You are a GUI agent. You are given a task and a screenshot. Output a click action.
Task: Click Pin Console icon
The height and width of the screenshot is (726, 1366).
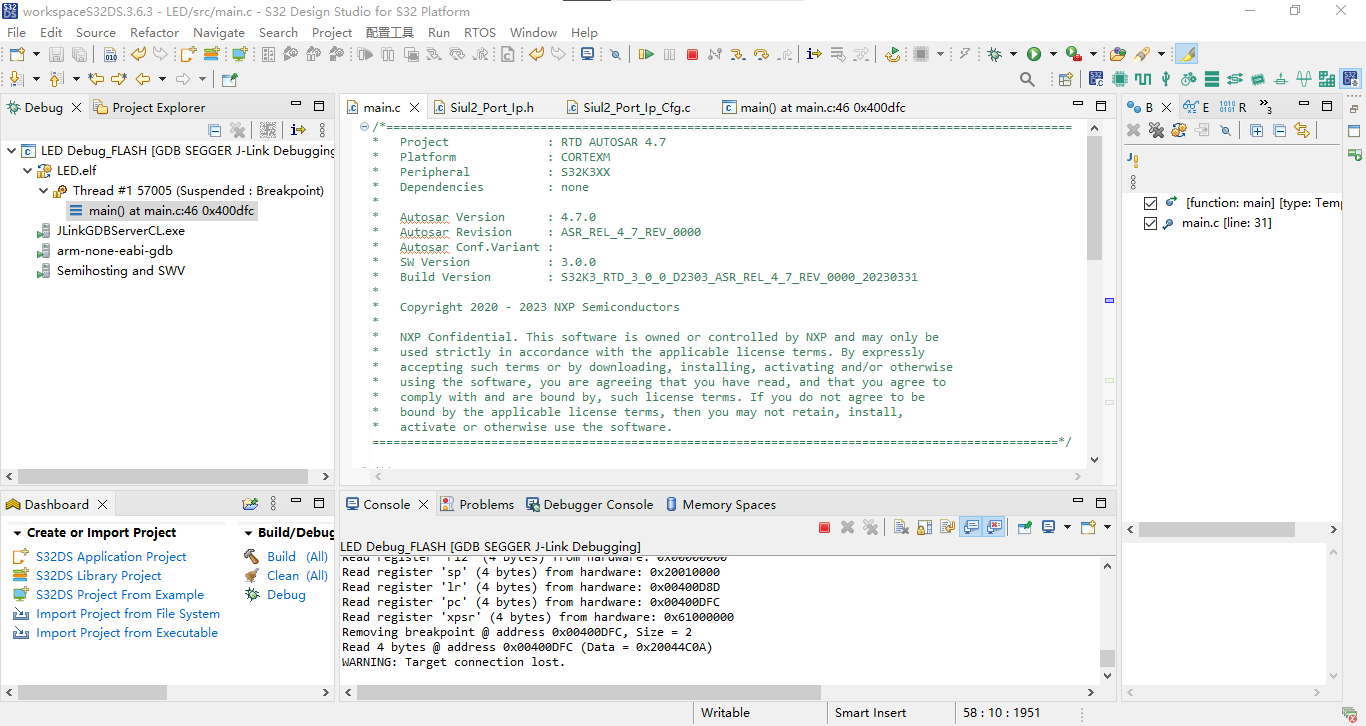(1025, 527)
